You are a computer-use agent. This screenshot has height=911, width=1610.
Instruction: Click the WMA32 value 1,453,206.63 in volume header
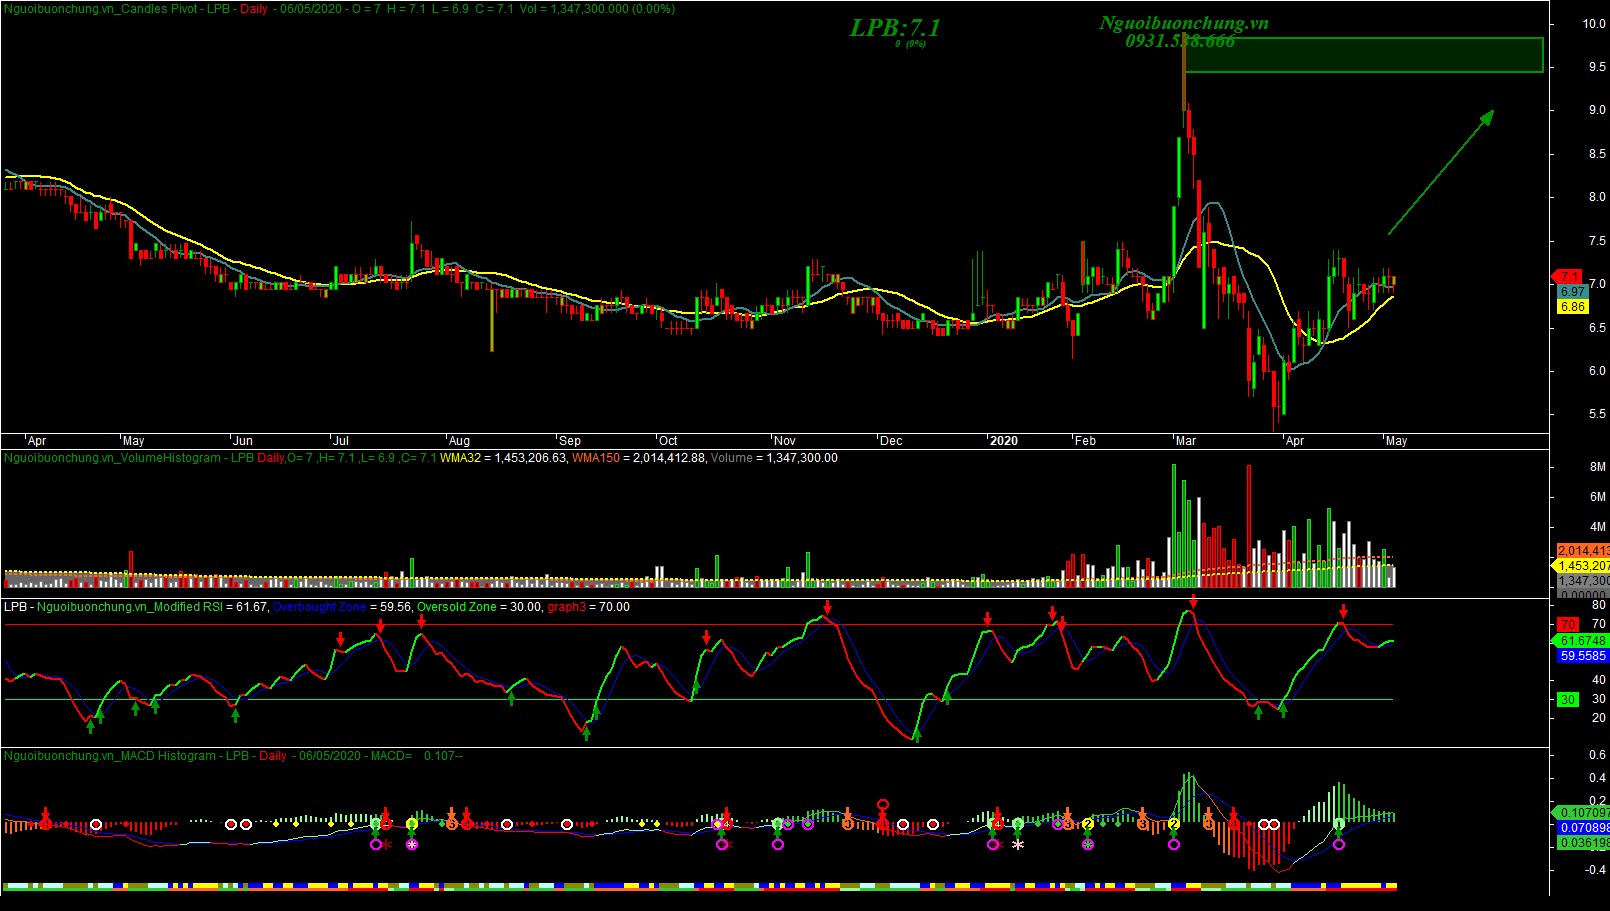pos(532,458)
